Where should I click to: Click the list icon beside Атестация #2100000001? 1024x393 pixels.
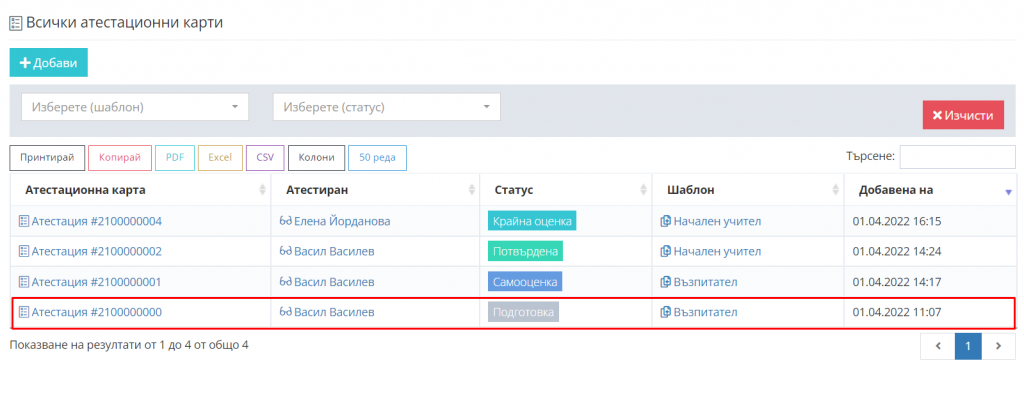(x=24, y=282)
